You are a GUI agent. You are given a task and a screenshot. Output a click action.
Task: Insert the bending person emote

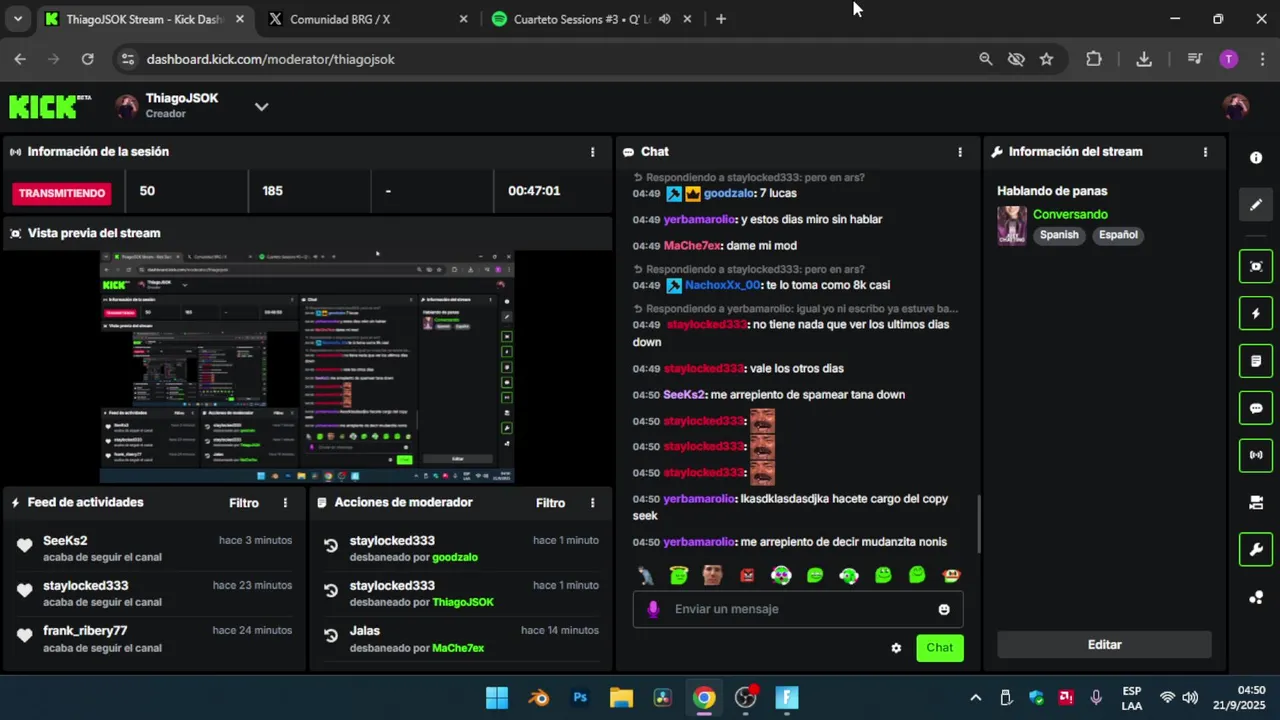(646, 575)
